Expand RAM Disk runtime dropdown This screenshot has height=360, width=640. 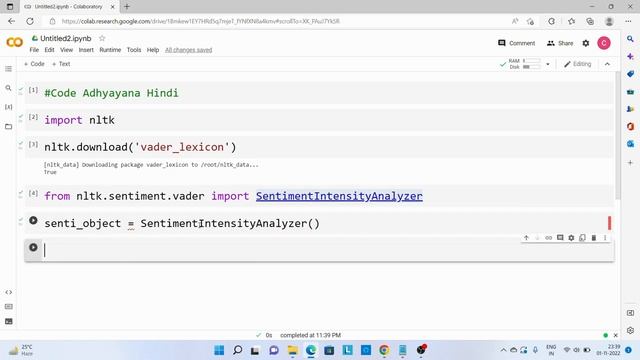pyautogui.click(x=548, y=64)
